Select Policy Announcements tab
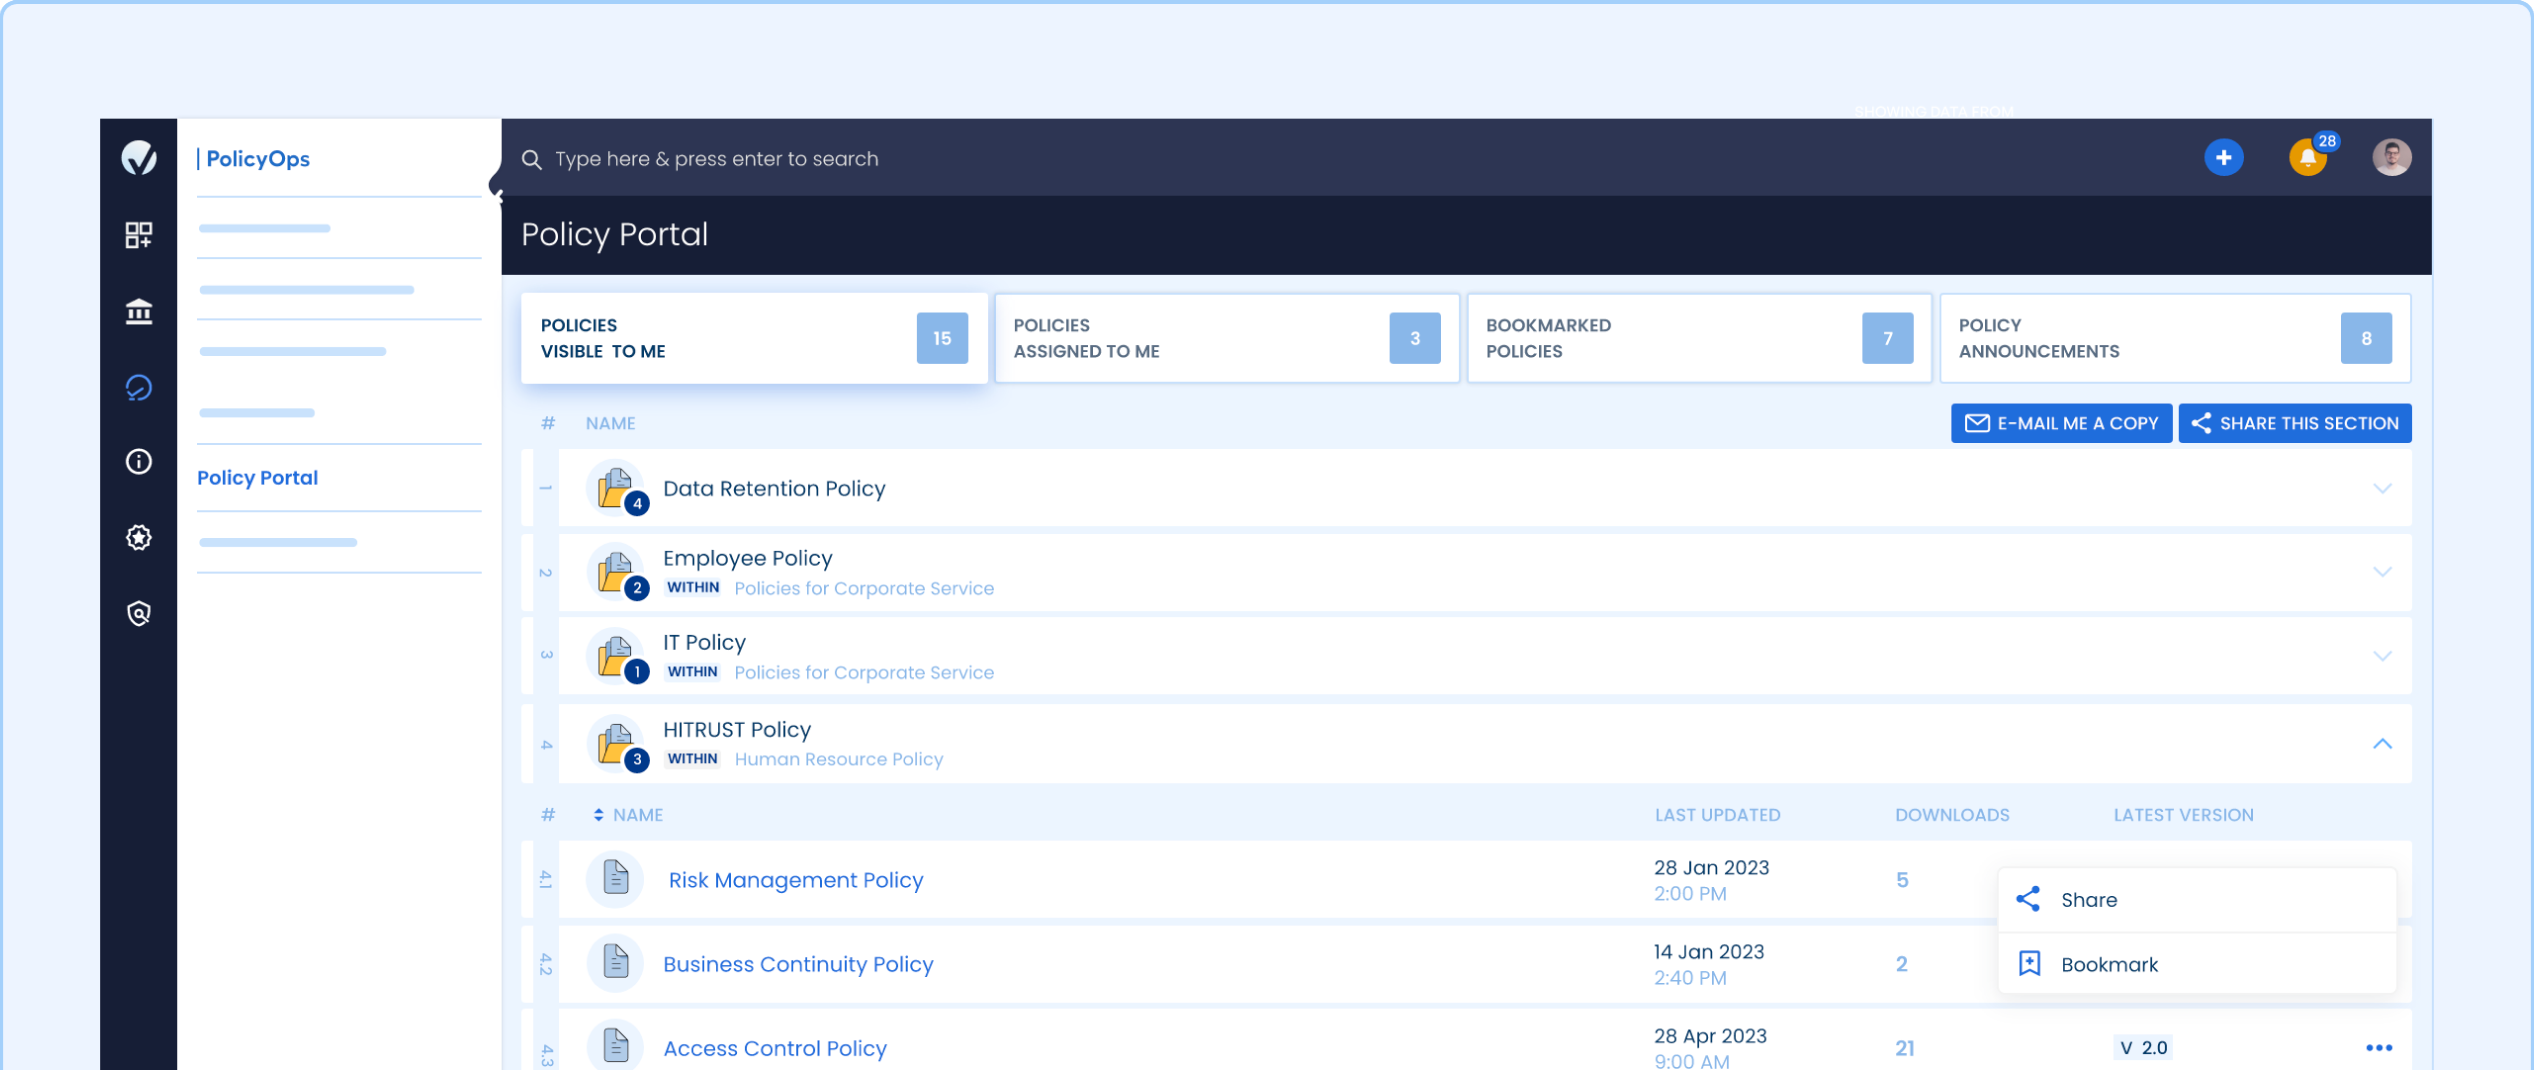This screenshot has height=1070, width=2534. click(x=2175, y=338)
